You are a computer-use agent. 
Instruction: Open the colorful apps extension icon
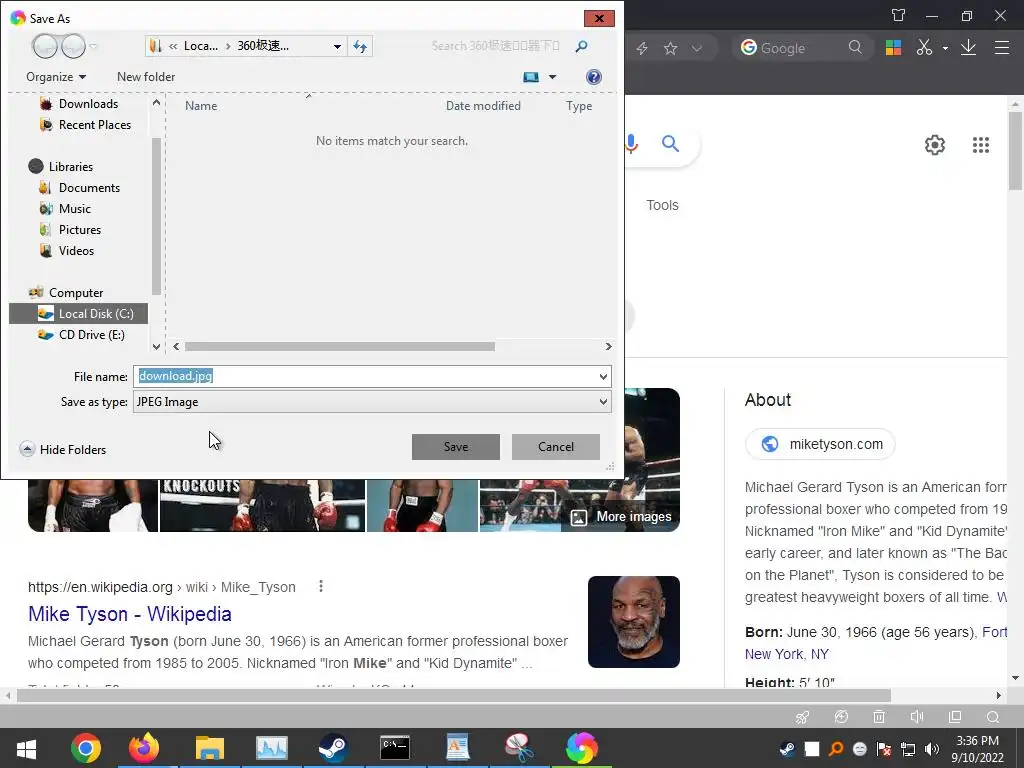(893, 47)
